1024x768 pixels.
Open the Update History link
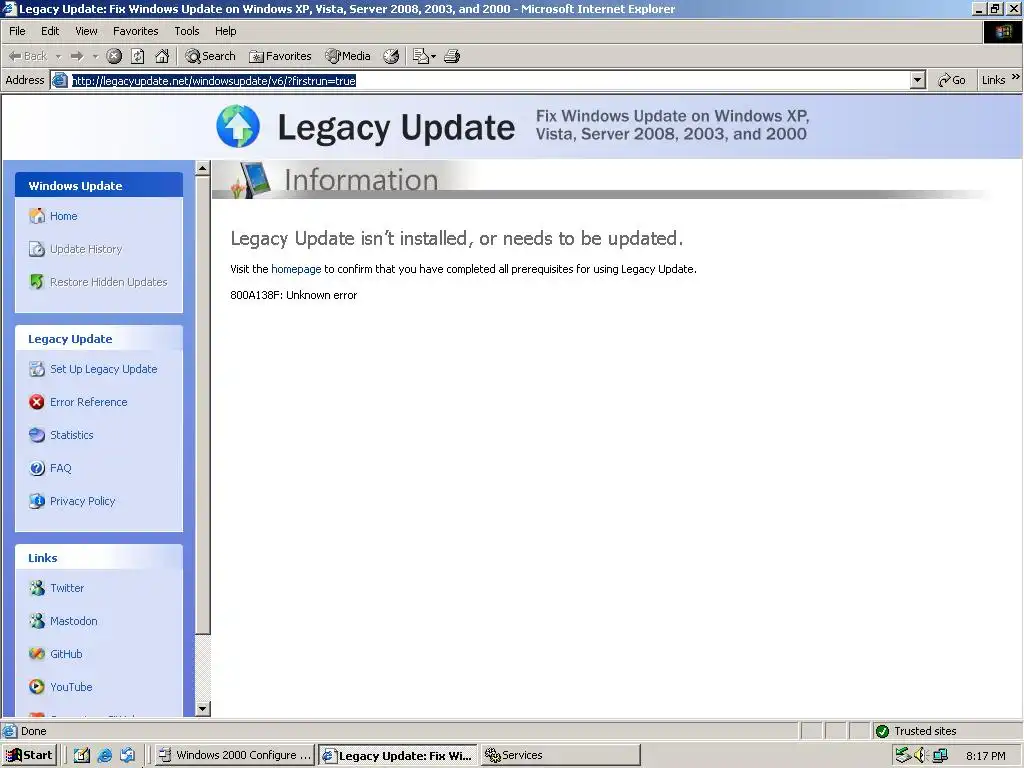click(x=86, y=249)
